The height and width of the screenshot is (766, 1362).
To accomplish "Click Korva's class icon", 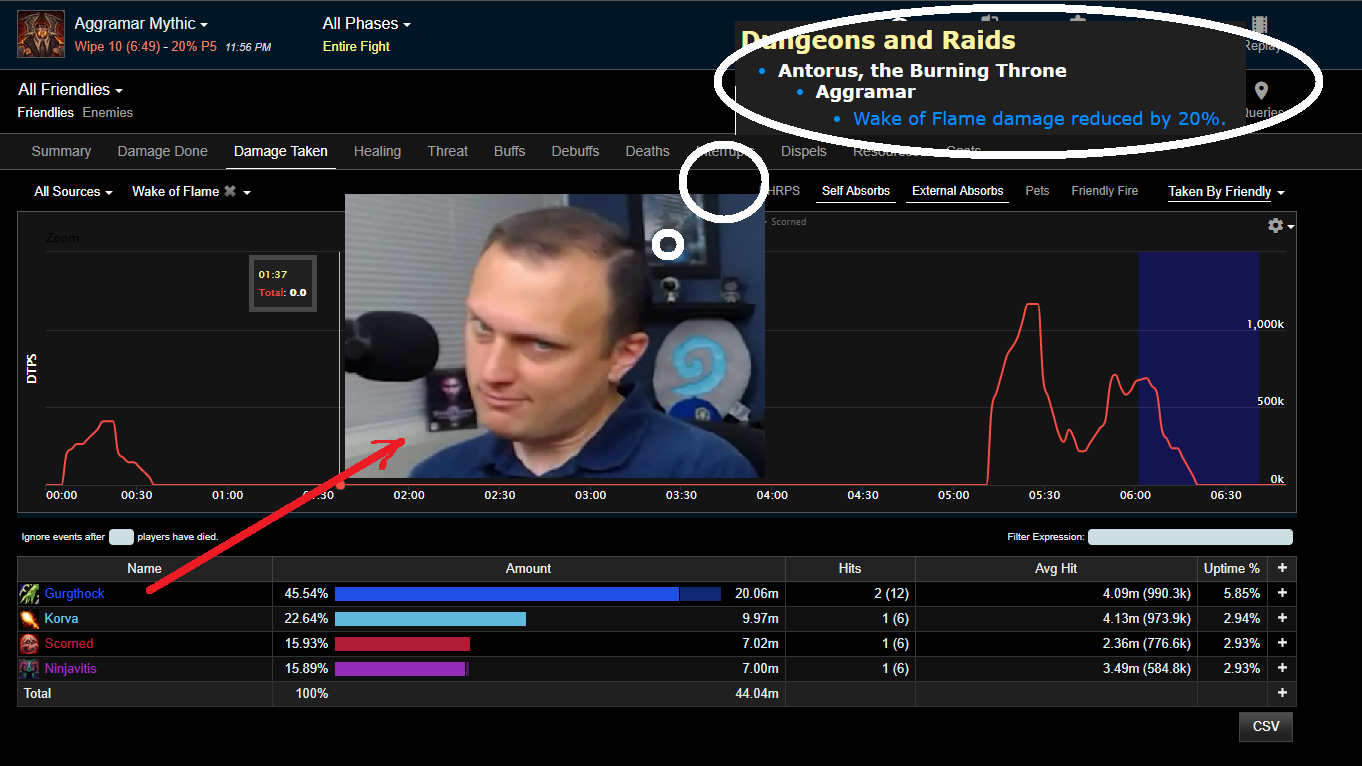I will [x=29, y=619].
